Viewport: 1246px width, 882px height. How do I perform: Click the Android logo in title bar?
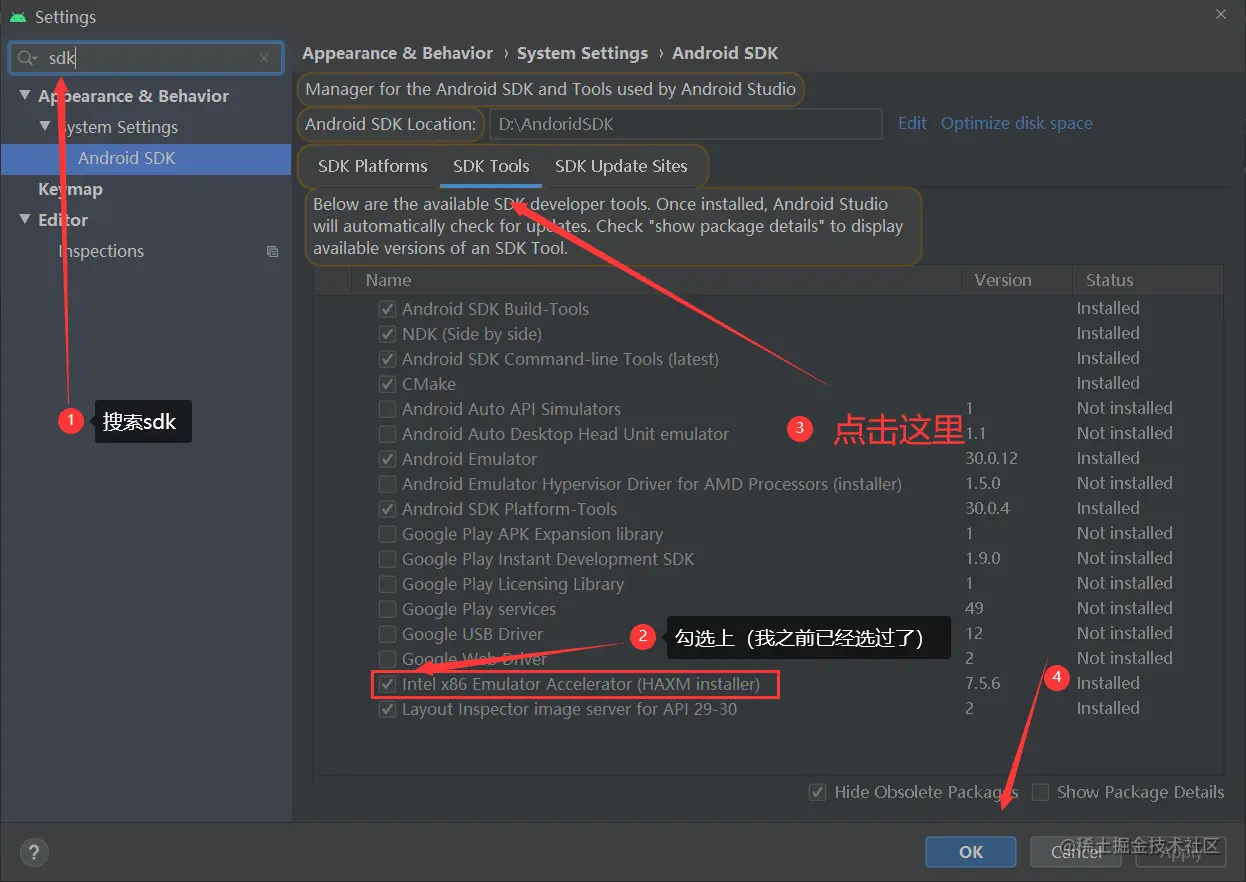[x=18, y=17]
